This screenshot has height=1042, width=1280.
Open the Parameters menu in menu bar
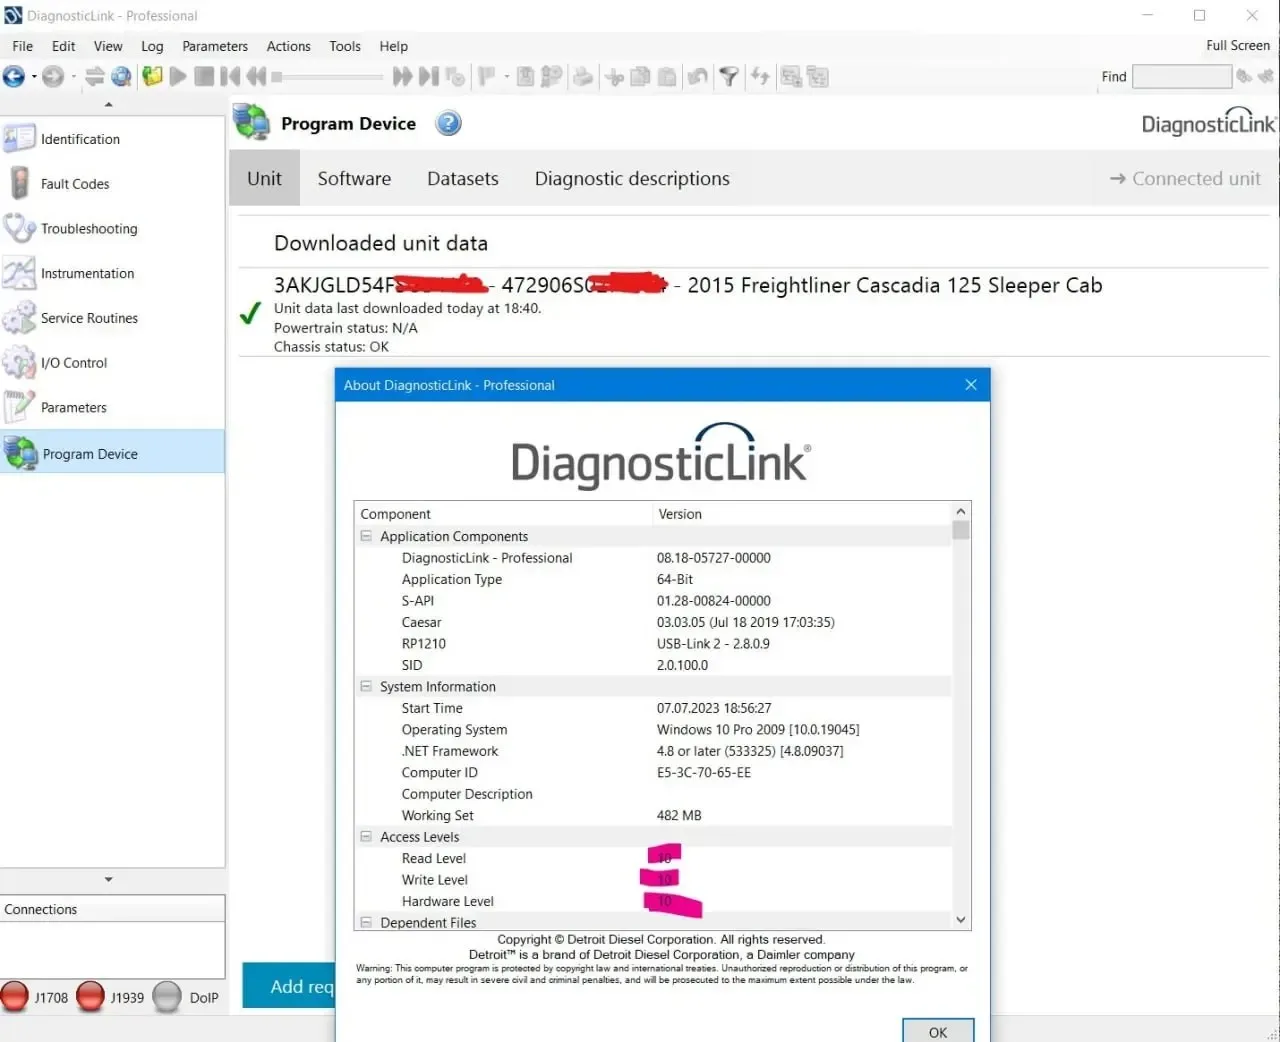click(x=215, y=46)
